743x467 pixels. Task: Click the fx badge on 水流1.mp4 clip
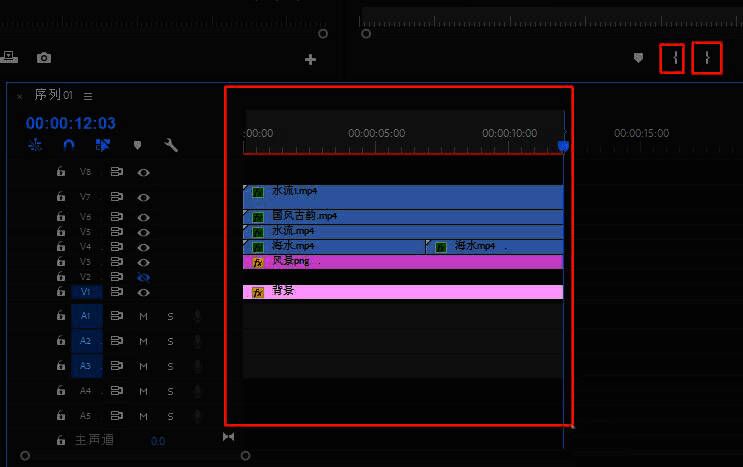coord(258,192)
